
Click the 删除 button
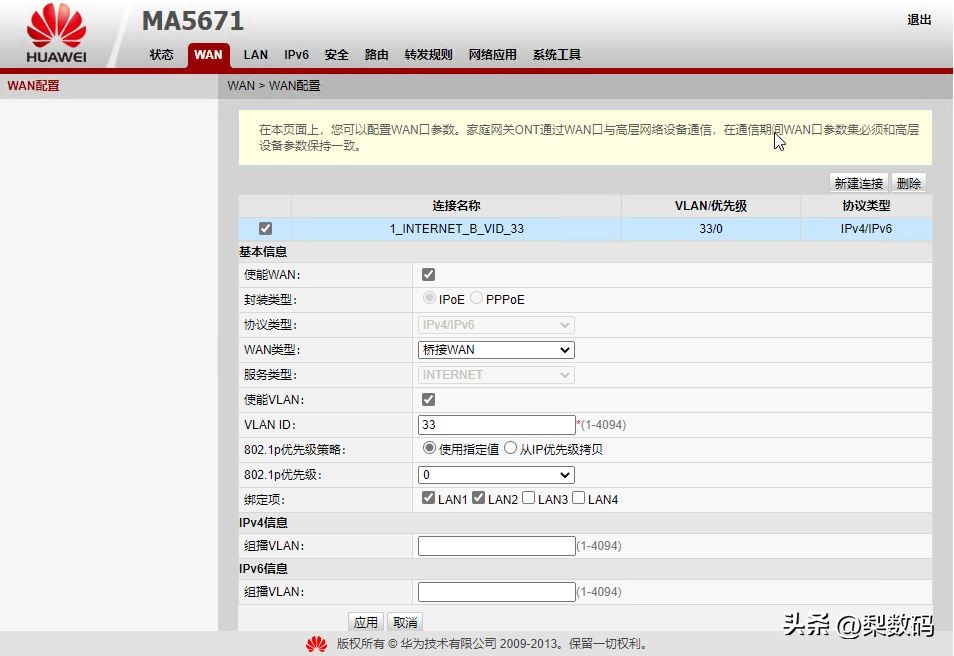(x=908, y=182)
